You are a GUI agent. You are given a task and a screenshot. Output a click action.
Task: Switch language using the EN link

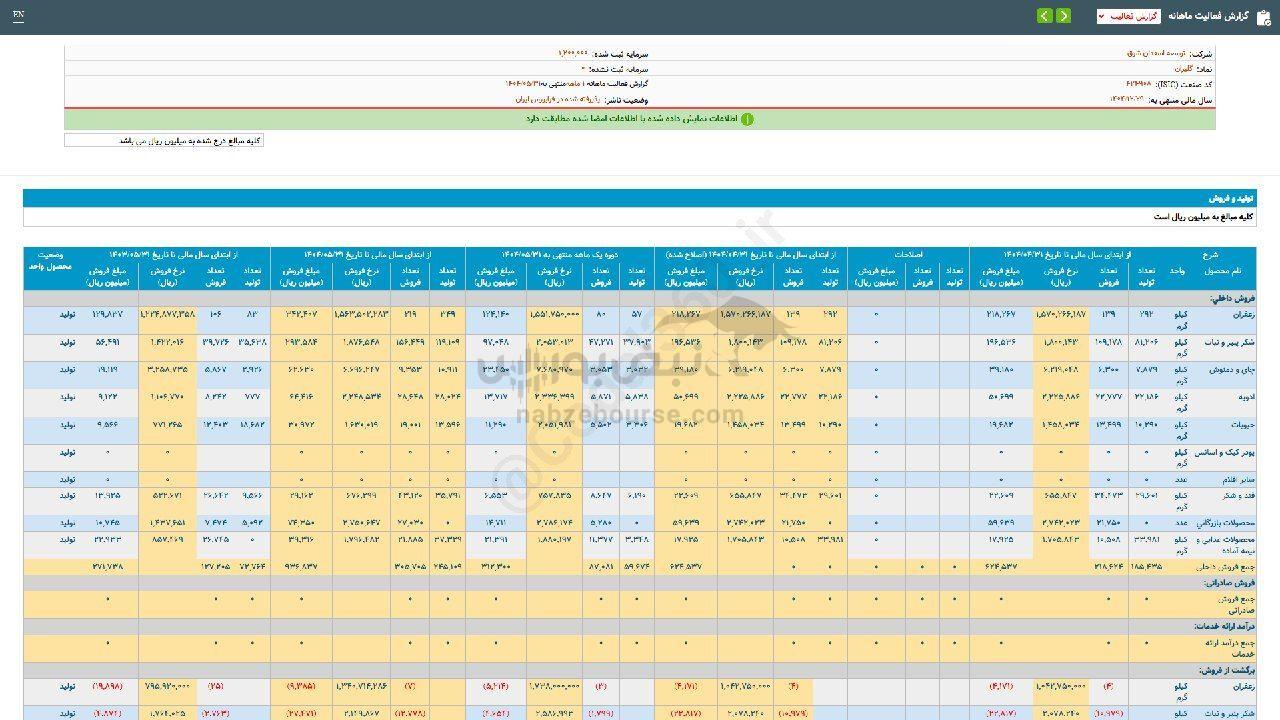(x=19, y=16)
